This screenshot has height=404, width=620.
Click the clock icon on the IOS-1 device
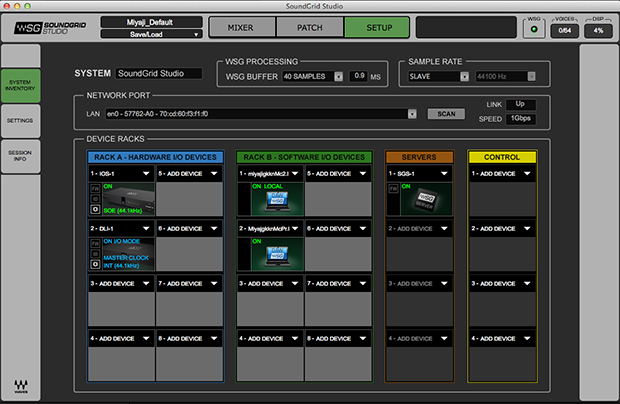tap(95, 210)
